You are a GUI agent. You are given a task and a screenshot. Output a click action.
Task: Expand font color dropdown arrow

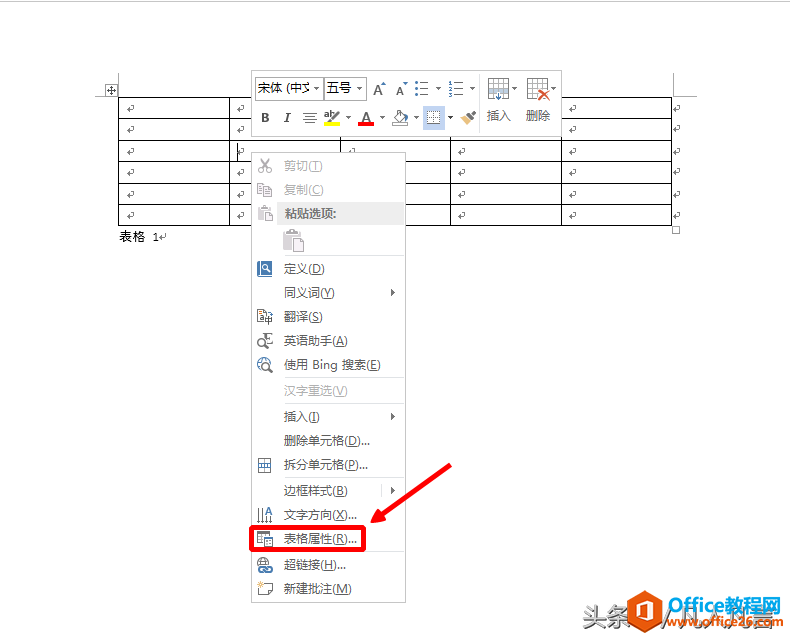pos(382,118)
